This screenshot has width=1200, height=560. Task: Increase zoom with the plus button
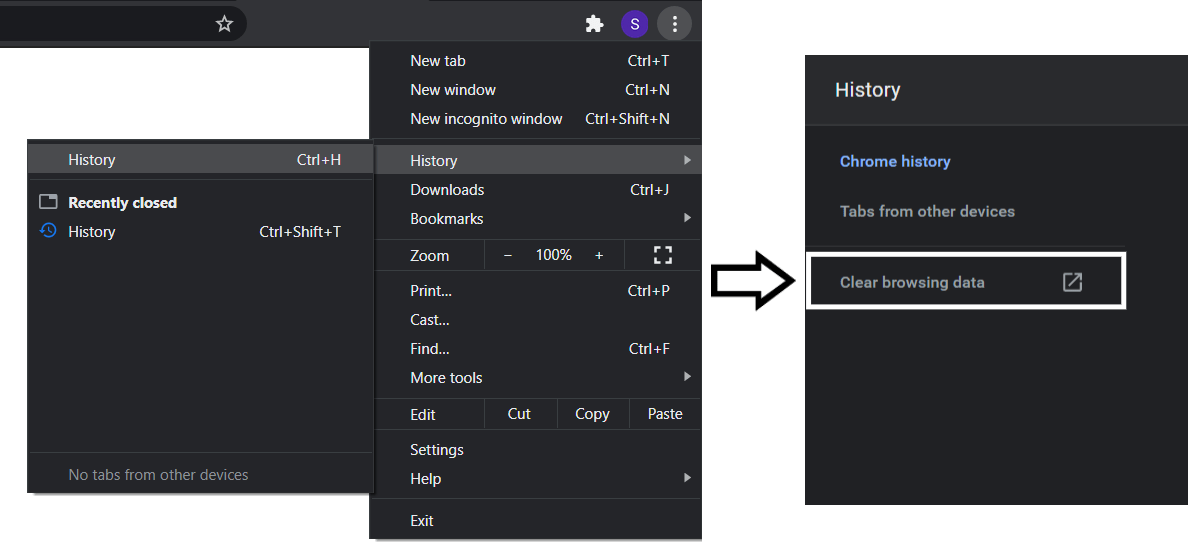pos(599,255)
